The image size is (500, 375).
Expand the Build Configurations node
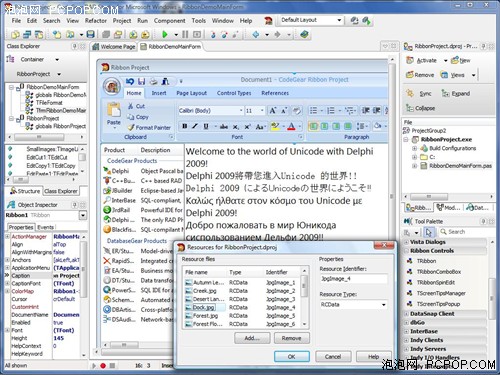pyautogui.click(x=414, y=148)
